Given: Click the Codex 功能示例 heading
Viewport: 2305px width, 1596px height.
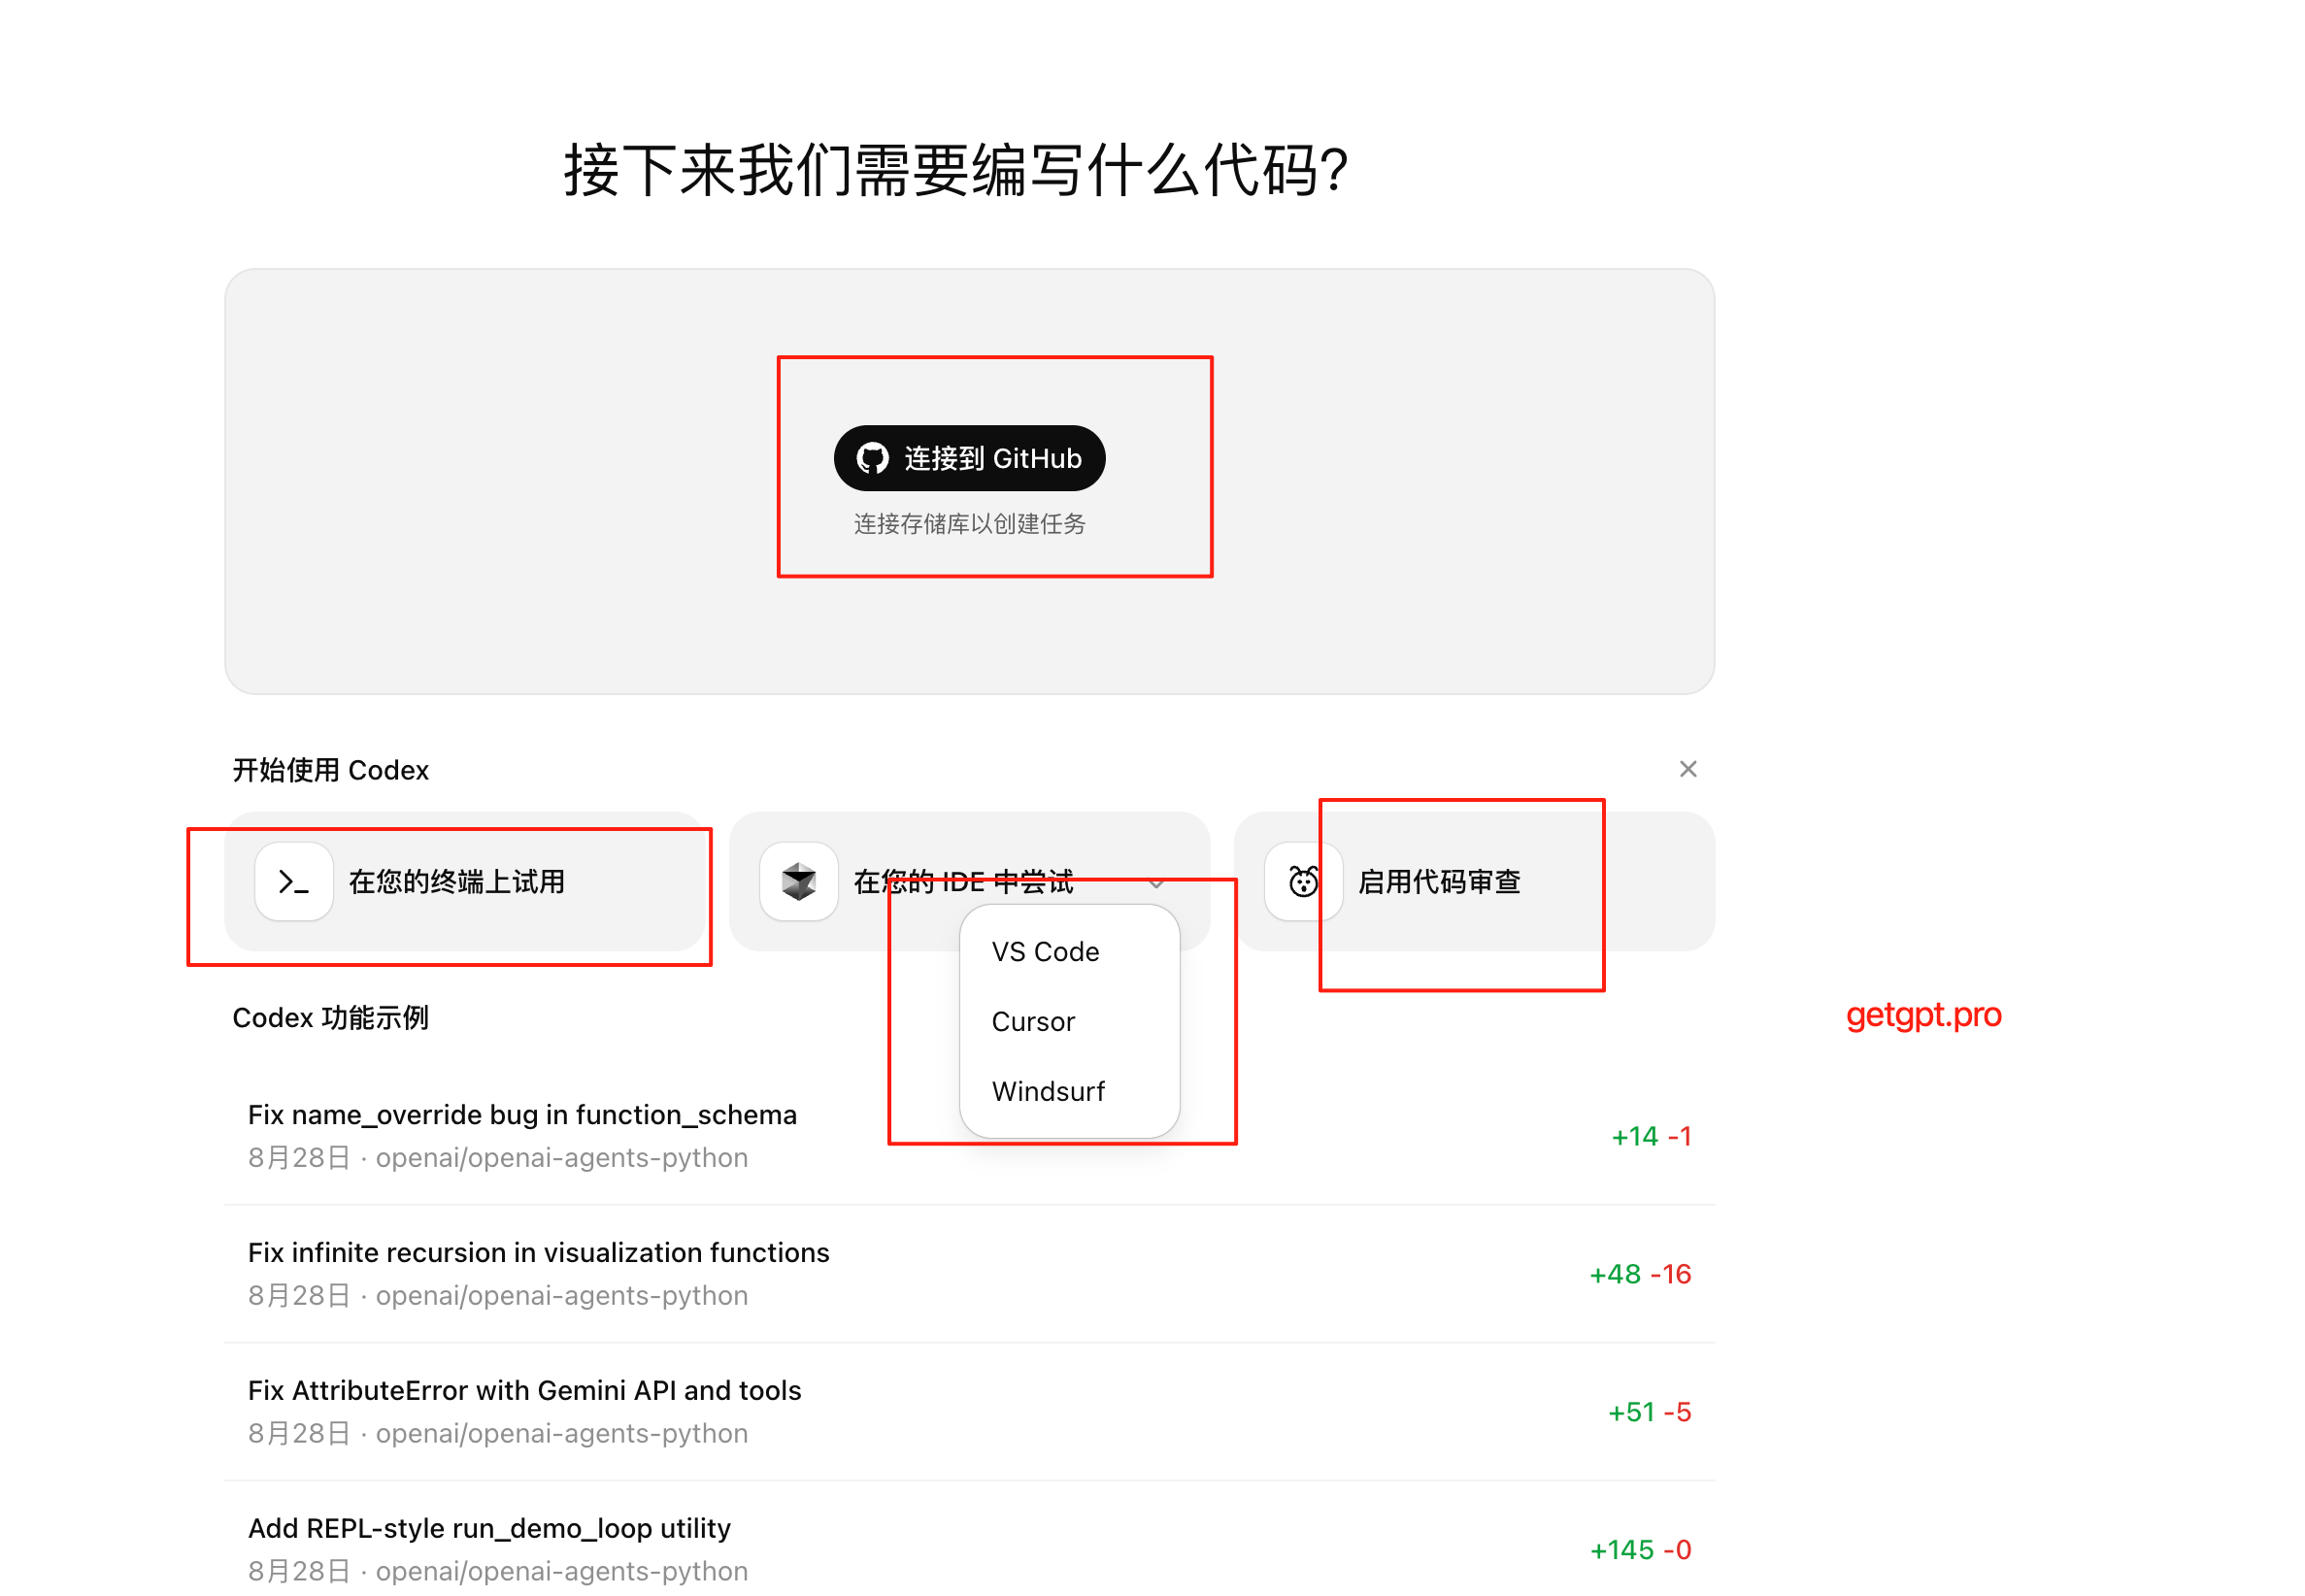Looking at the screenshot, I should click(330, 1018).
